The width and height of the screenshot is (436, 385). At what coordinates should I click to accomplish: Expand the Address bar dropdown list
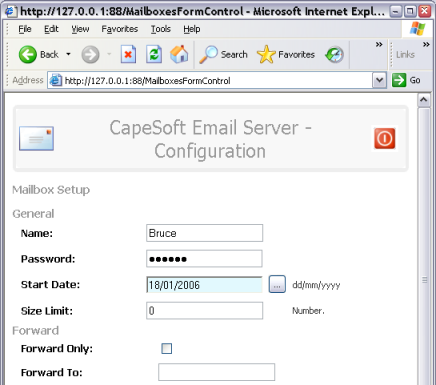coord(379,80)
